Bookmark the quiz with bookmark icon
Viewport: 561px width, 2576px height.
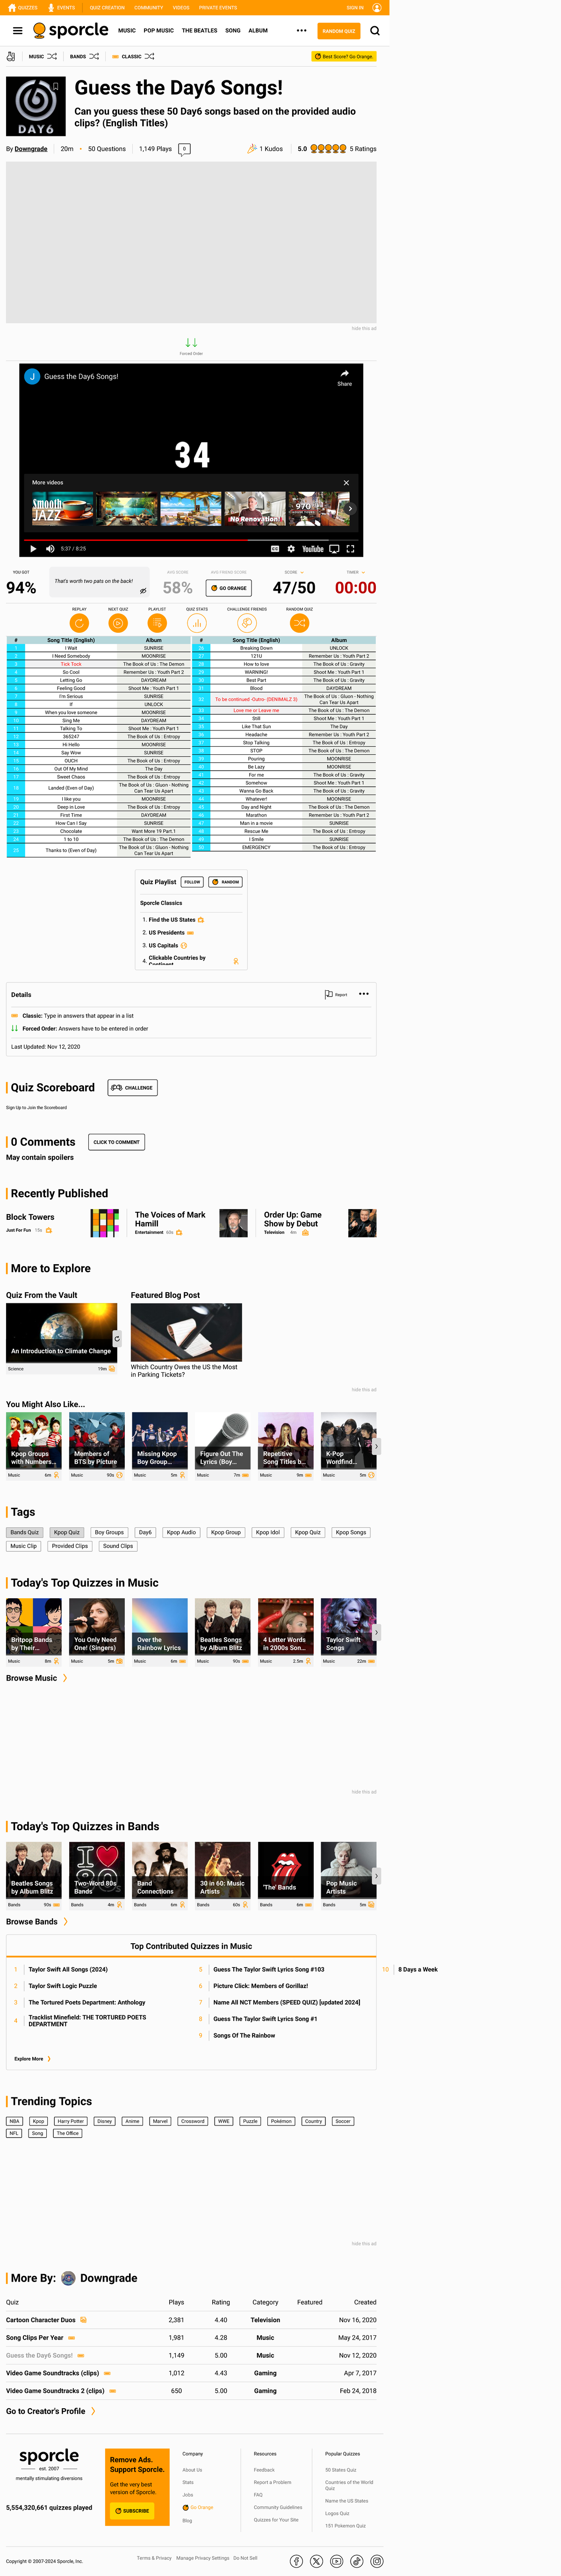tap(57, 88)
